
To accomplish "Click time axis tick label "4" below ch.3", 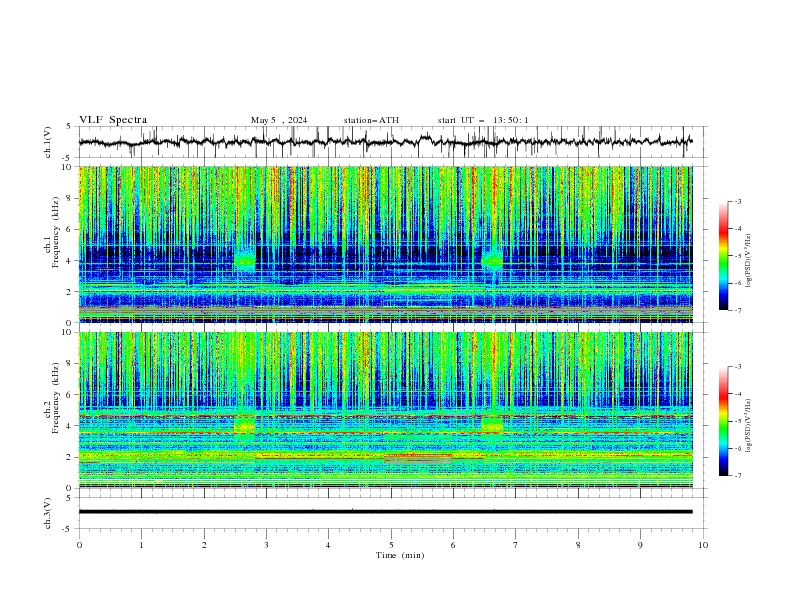I will 328,545.
